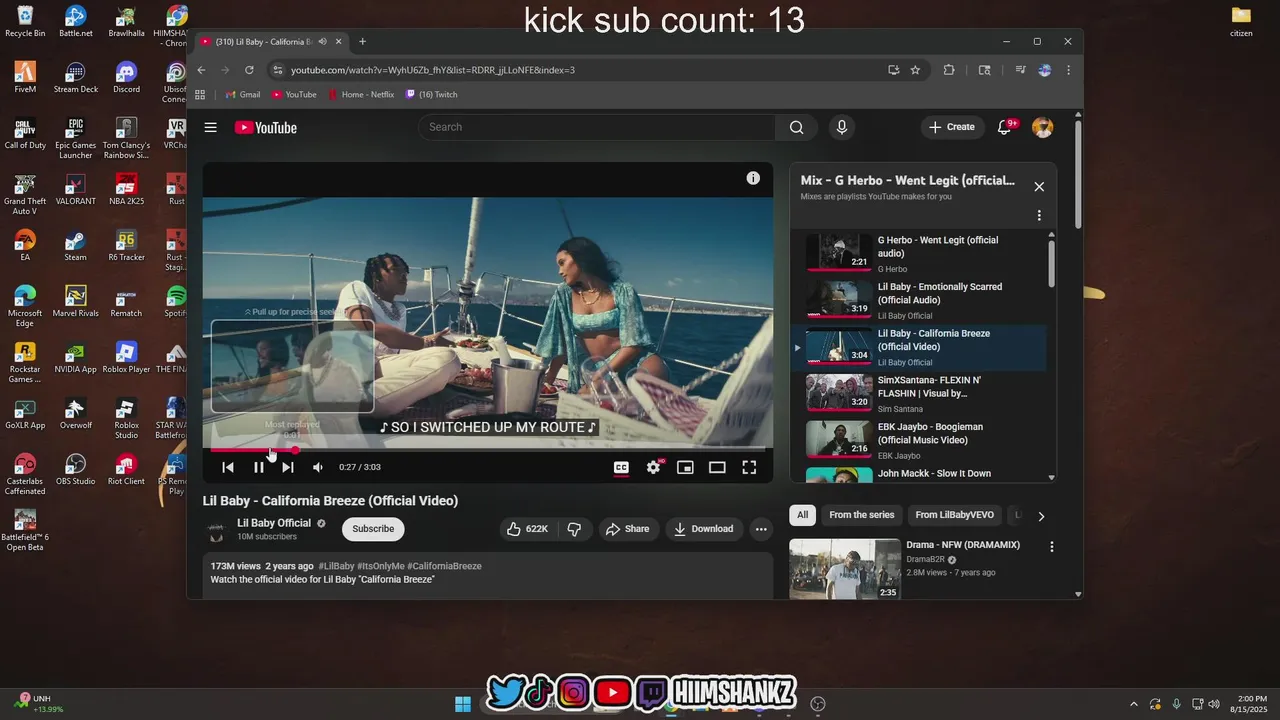Open Lil Baby Official channel name
This screenshot has width=1280, height=720.
(x=274, y=523)
